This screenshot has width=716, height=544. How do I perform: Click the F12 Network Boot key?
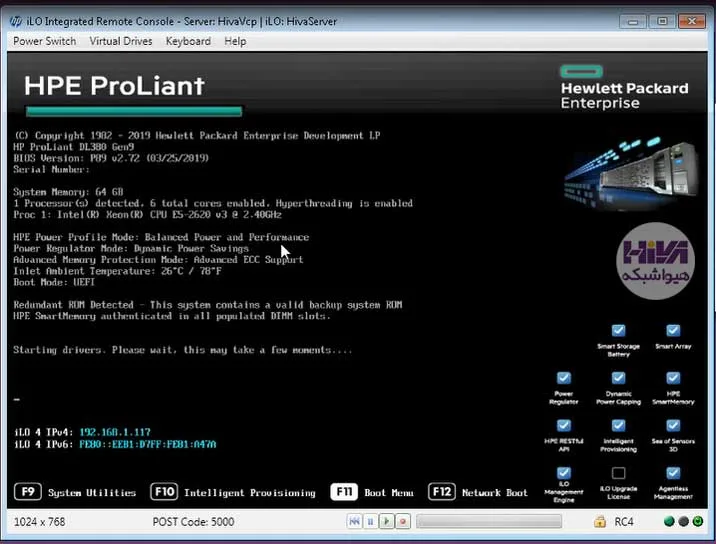(x=442, y=492)
